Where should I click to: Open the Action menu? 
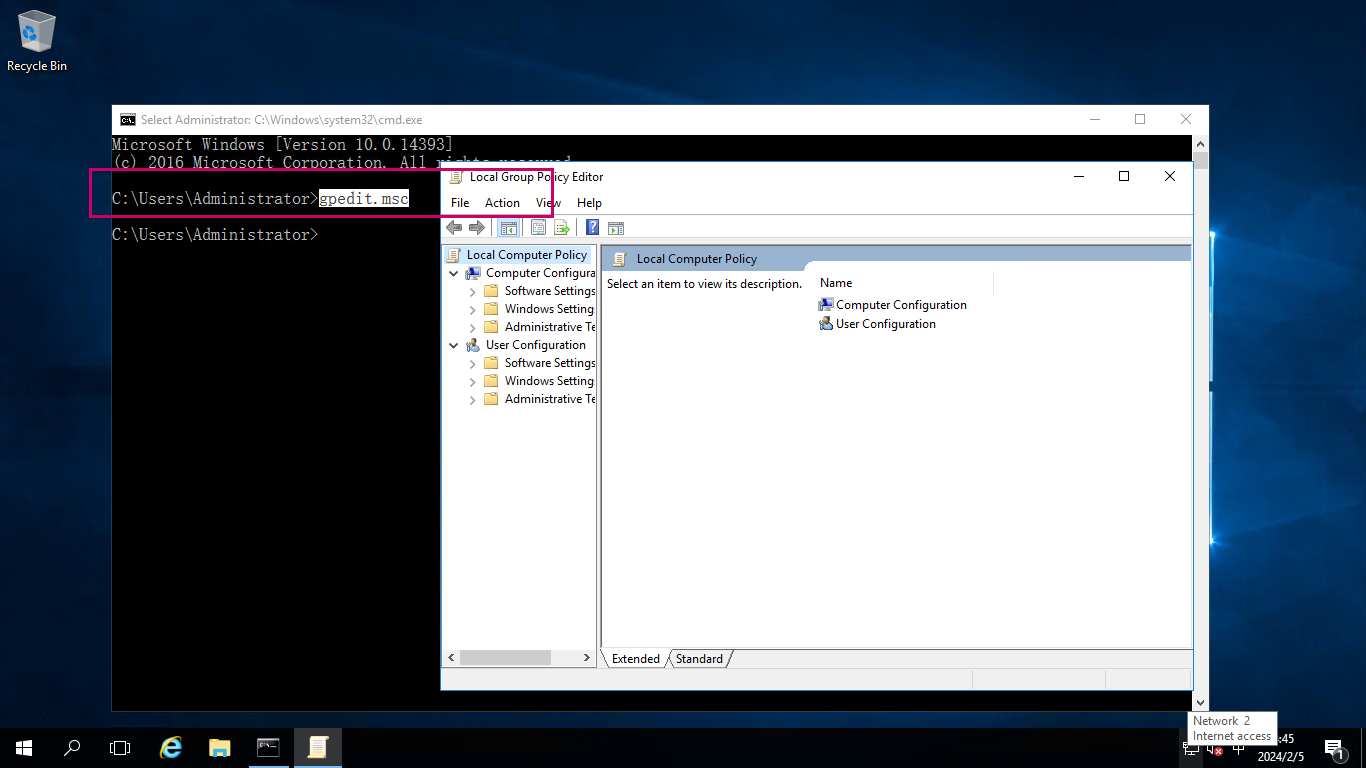(x=502, y=203)
